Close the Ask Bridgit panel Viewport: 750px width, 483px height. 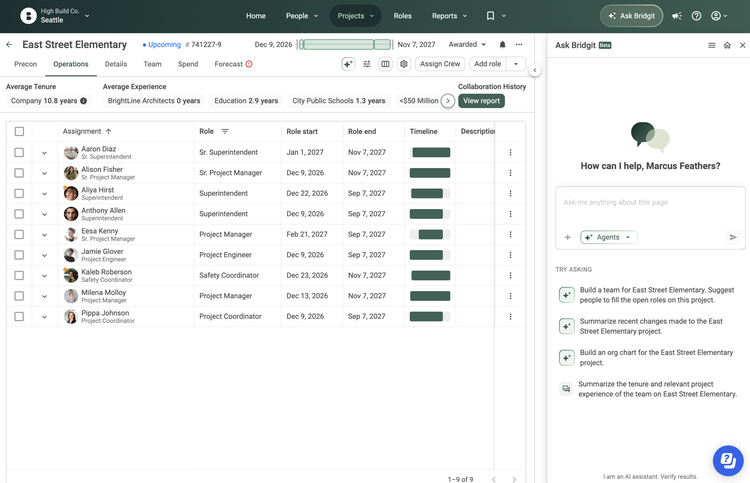click(x=742, y=45)
